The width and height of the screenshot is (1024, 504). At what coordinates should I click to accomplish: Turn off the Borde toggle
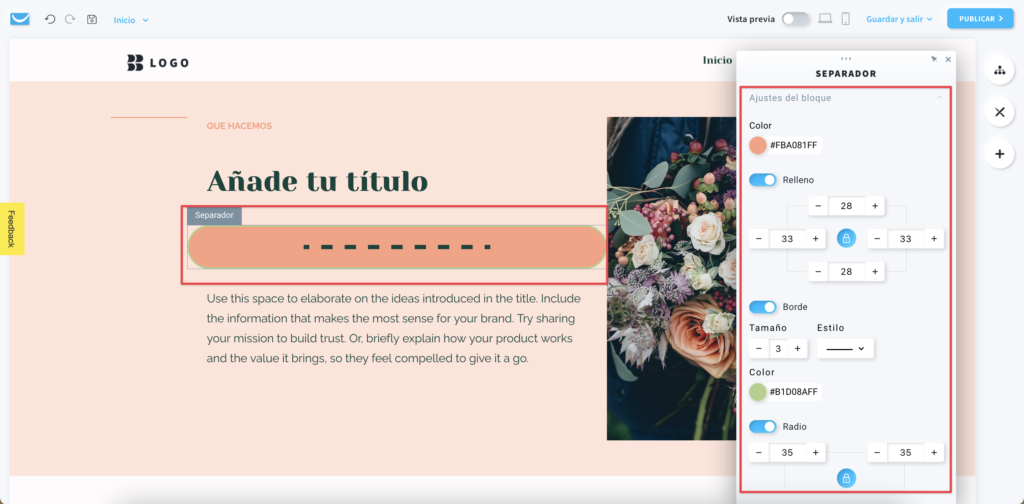point(763,306)
